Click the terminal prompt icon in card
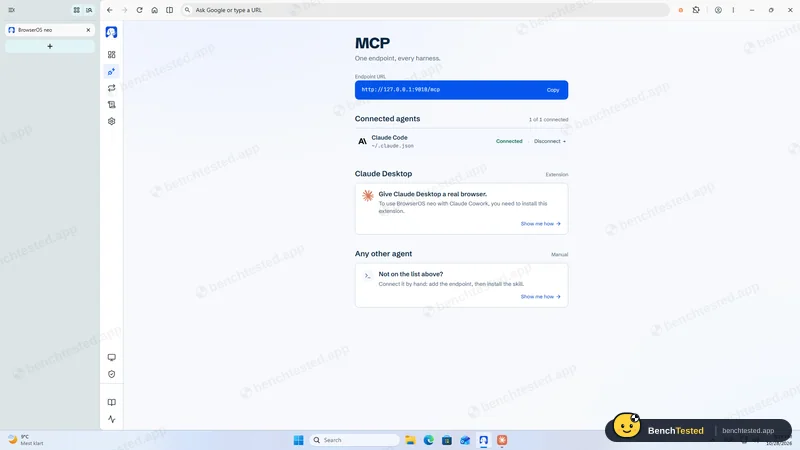The width and height of the screenshot is (800, 450). click(367, 276)
